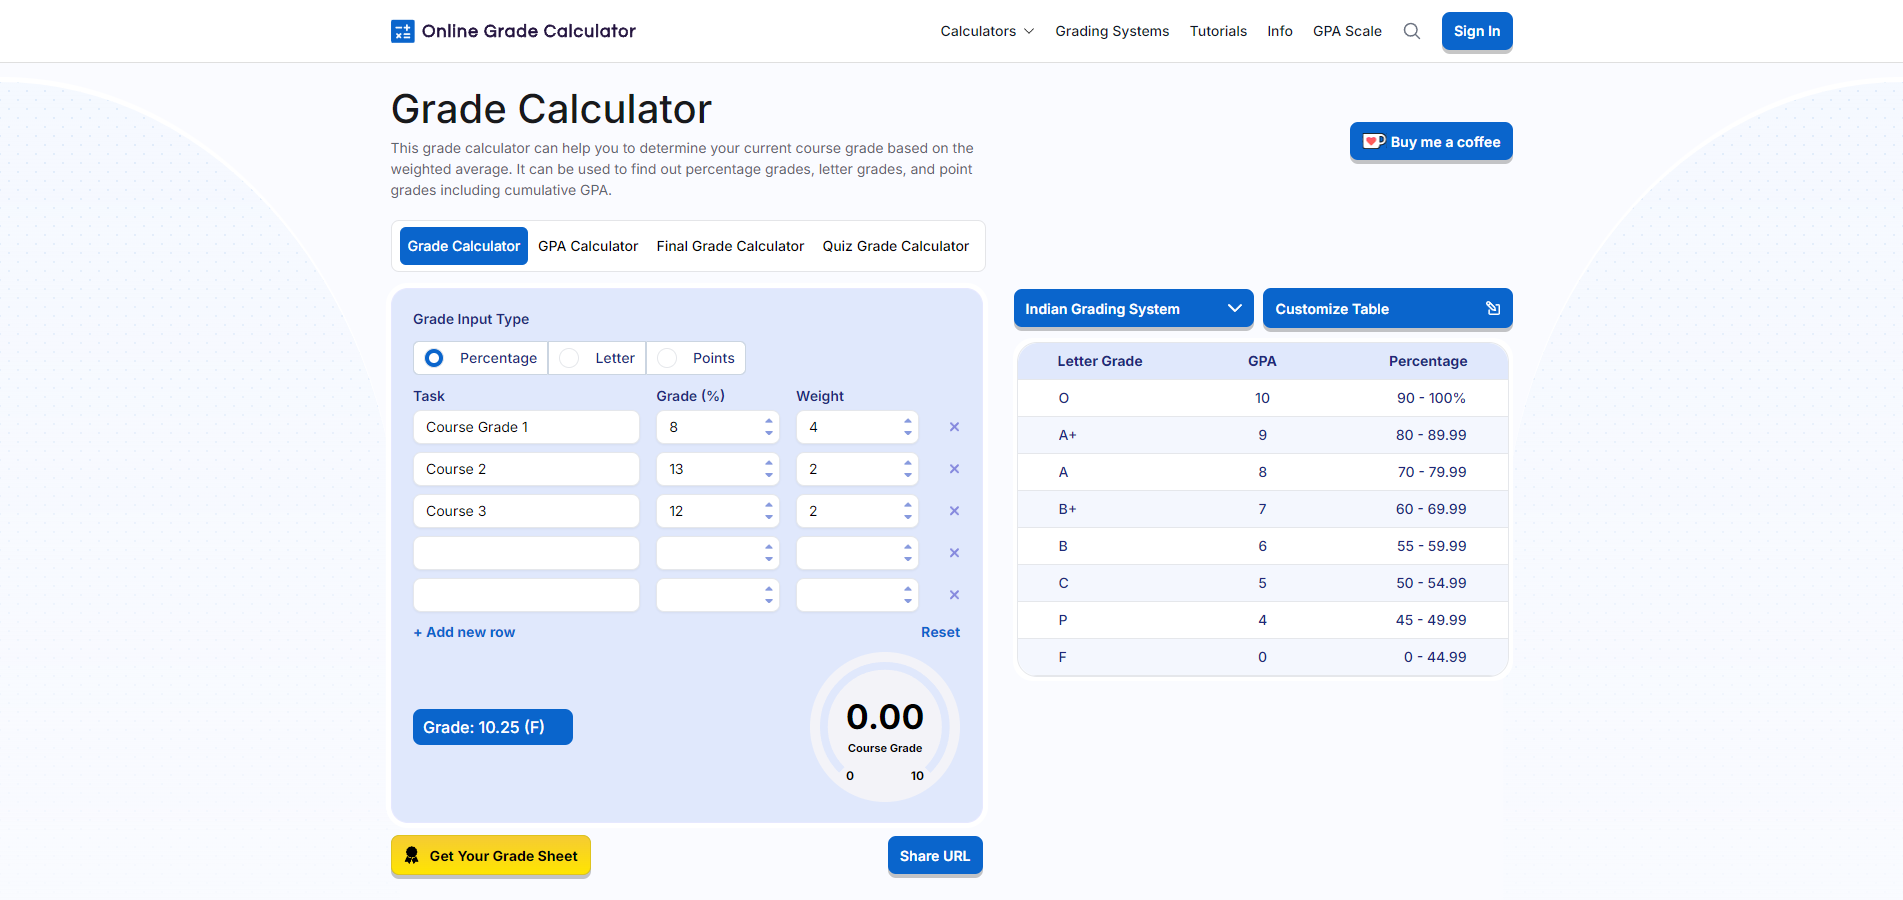The image size is (1903, 900).
Task: Switch to the Grade Calculator tab
Action: click(x=464, y=246)
